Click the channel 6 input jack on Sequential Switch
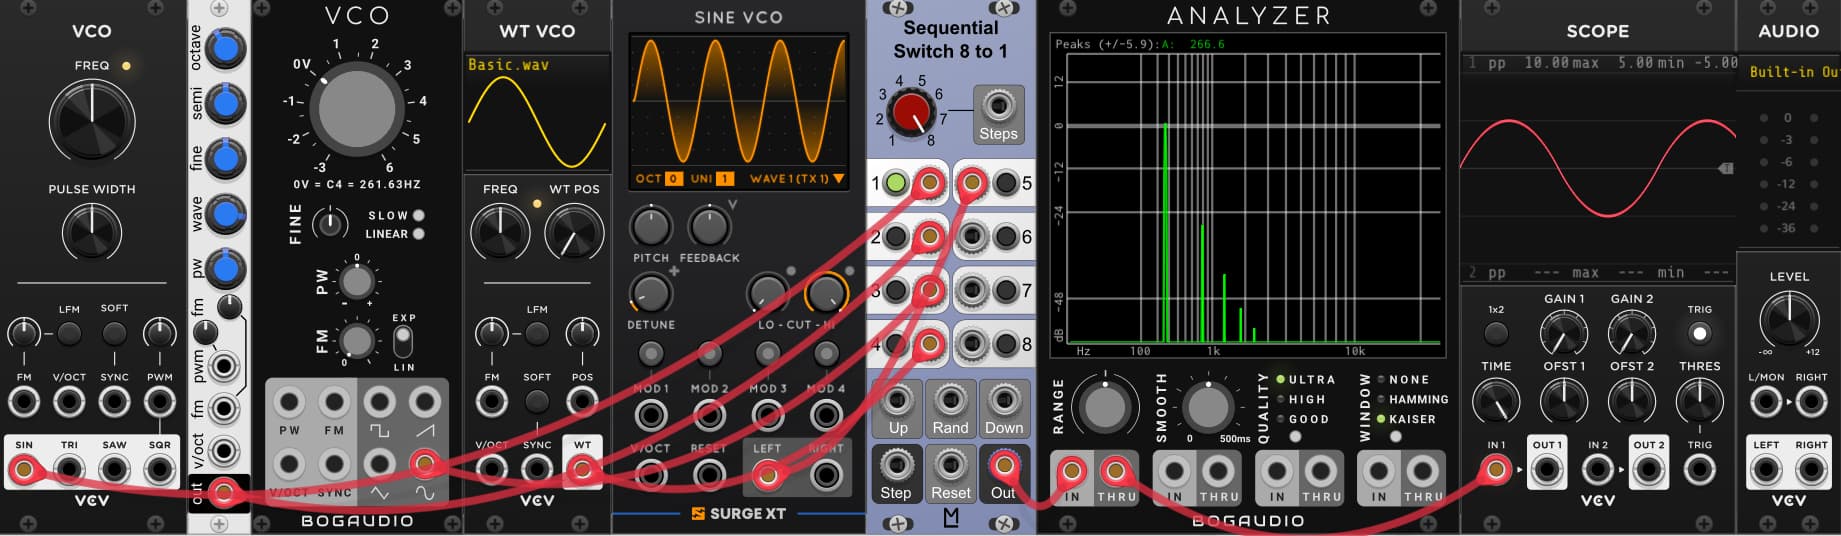 972,237
